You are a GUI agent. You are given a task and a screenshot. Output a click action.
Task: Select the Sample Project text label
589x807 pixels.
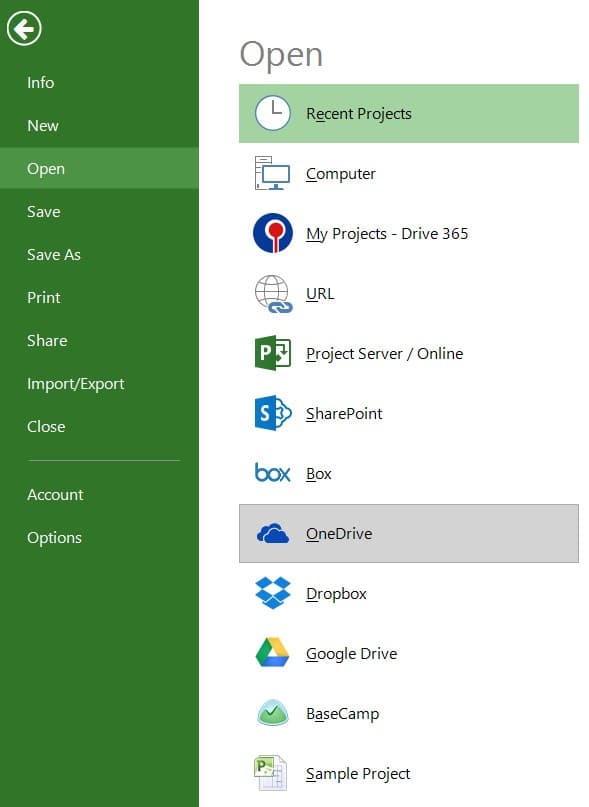tap(358, 774)
